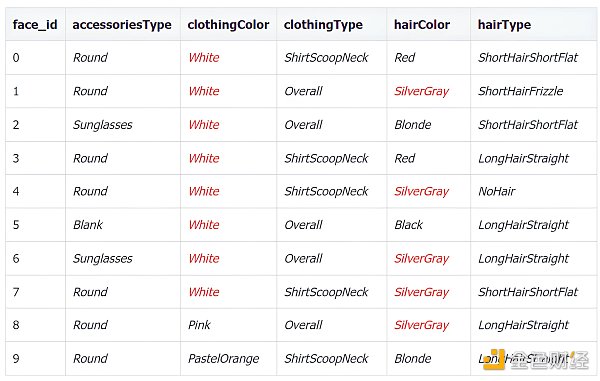Viewport: 600px width, 381px height.
Task: Click Blonde hairColor in row 9
Action: click(412, 359)
